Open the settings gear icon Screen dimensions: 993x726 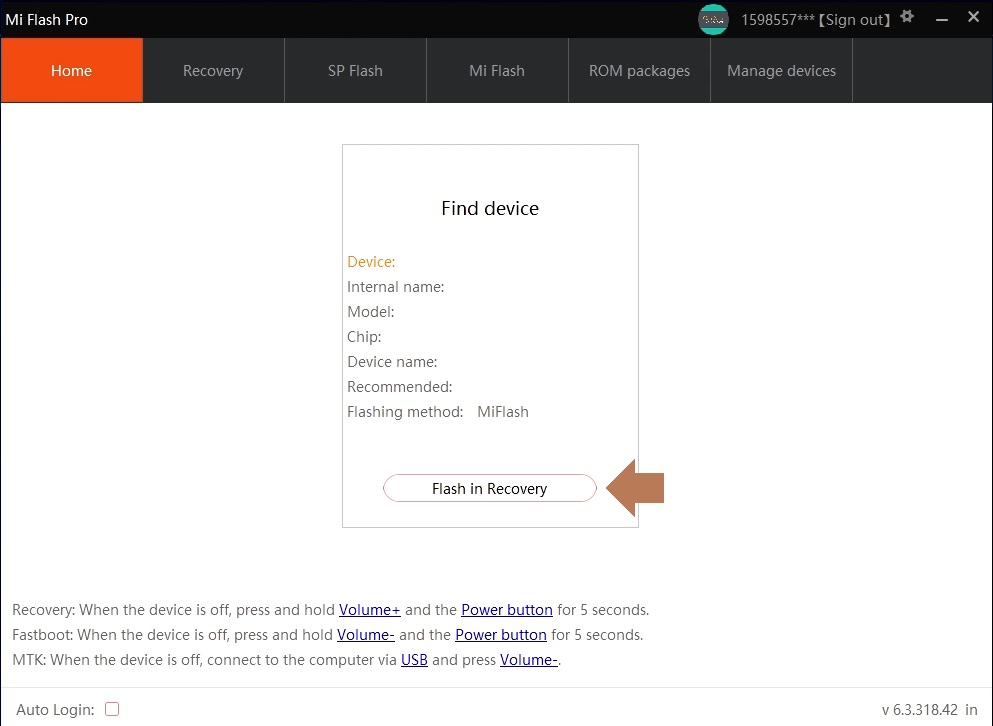(907, 16)
